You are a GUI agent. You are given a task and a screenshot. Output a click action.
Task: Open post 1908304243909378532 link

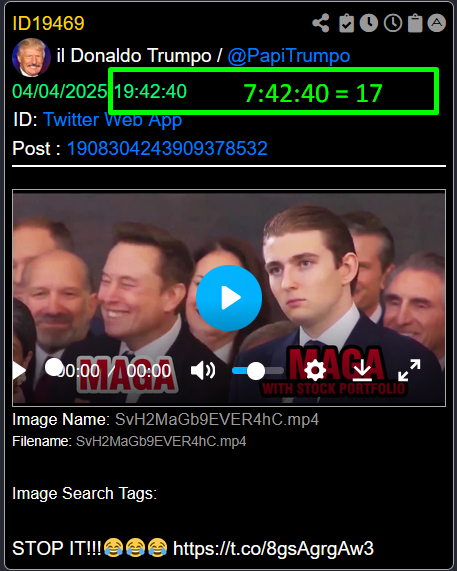[x=167, y=148]
